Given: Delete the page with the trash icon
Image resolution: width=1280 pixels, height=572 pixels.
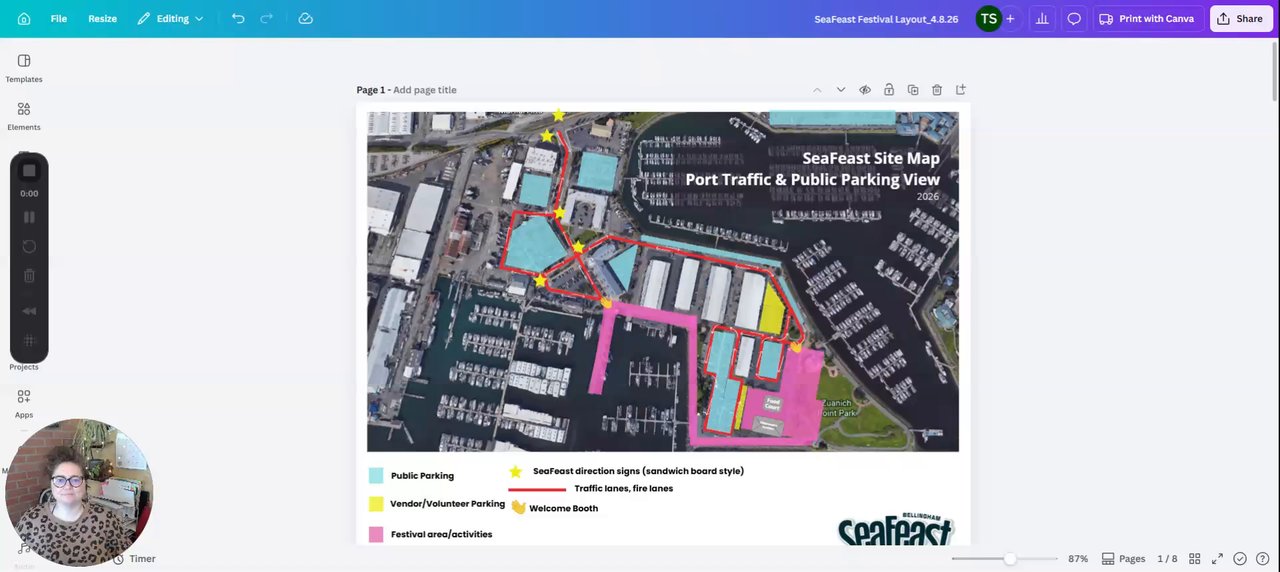Looking at the screenshot, I should 937,90.
